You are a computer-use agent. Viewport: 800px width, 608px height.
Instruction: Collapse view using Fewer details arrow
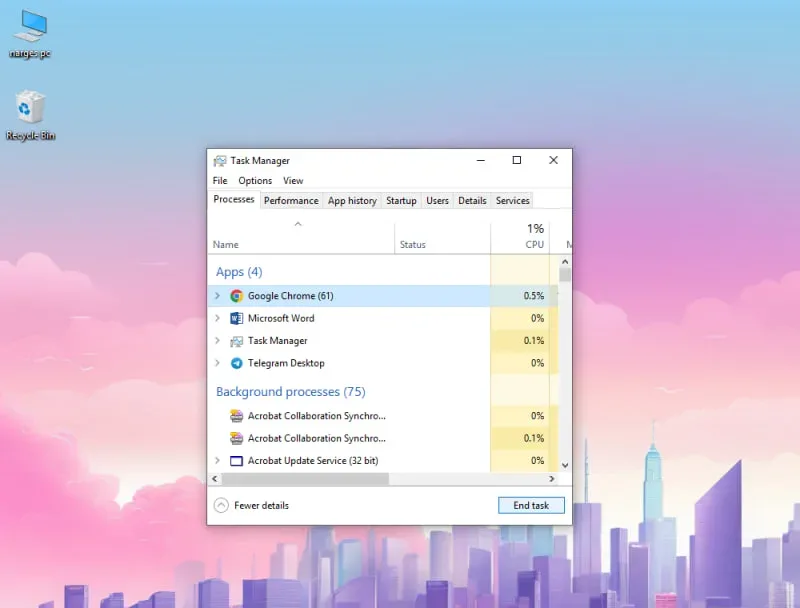click(x=221, y=505)
